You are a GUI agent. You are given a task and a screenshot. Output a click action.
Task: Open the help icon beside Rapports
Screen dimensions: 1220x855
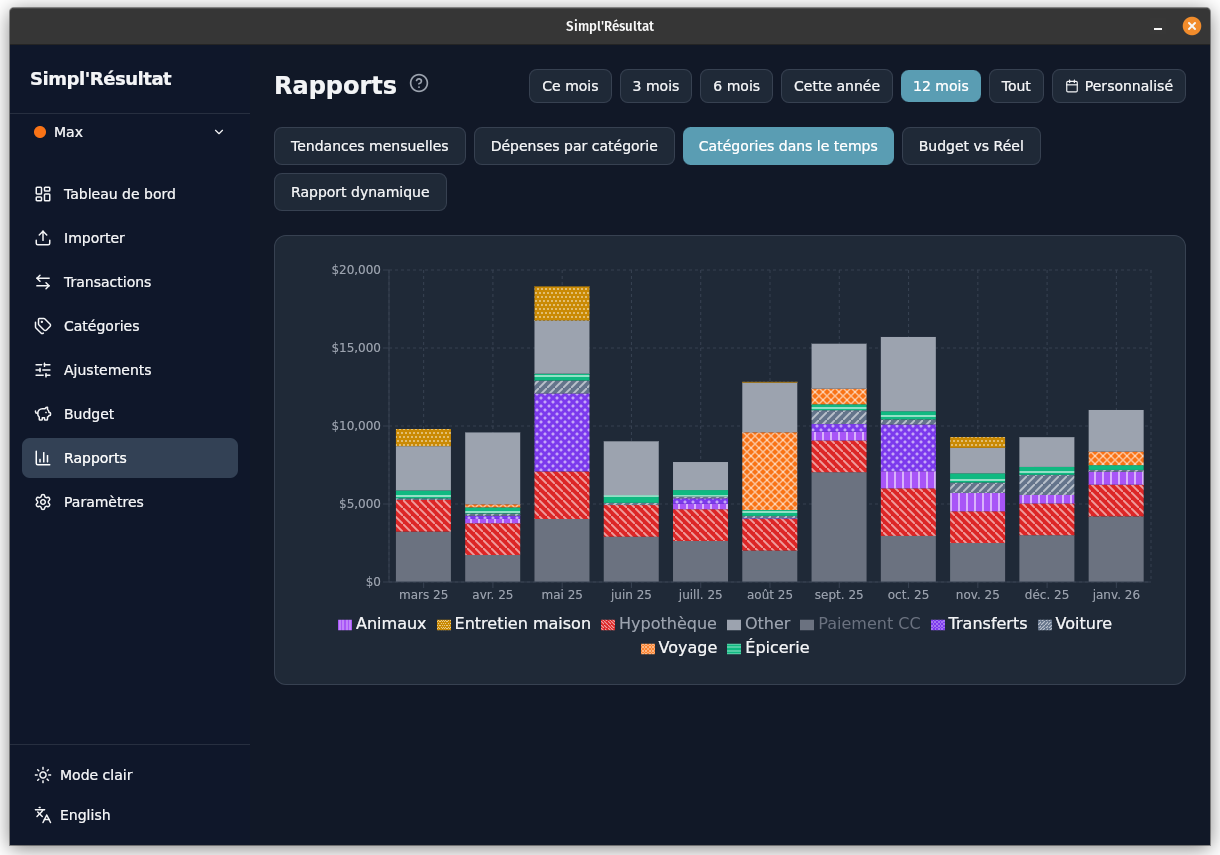[419, 84]
